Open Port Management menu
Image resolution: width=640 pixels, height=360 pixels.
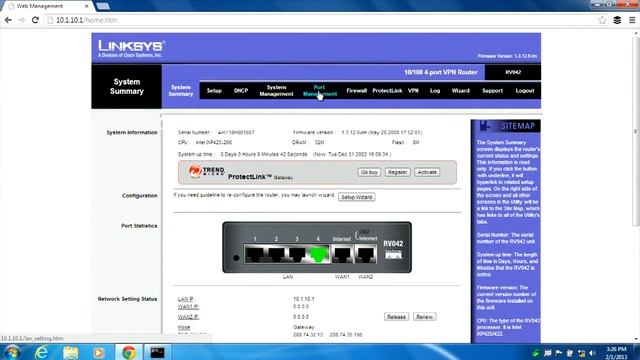[x=320, y=91]
